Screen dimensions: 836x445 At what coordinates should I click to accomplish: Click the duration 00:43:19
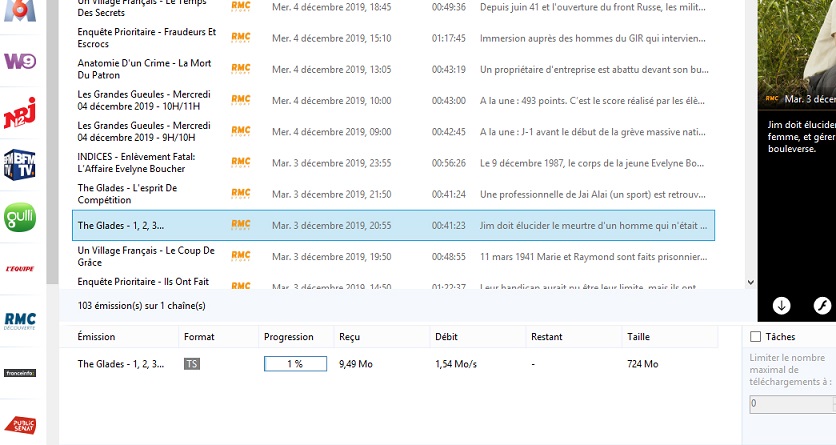pos(448,69)
